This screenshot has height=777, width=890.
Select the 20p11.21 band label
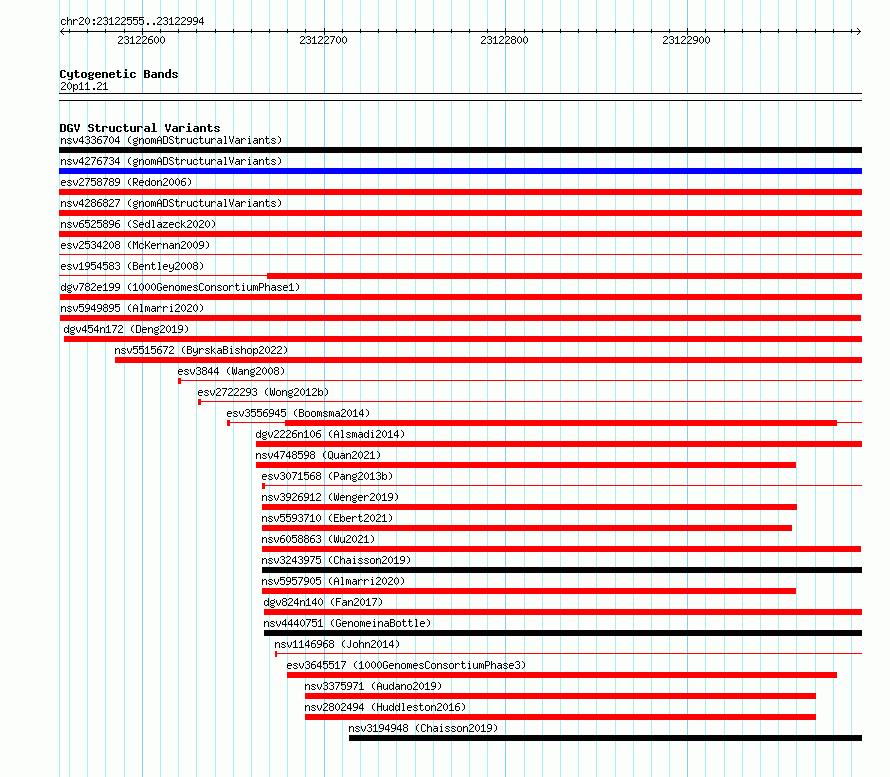point(84,86)
